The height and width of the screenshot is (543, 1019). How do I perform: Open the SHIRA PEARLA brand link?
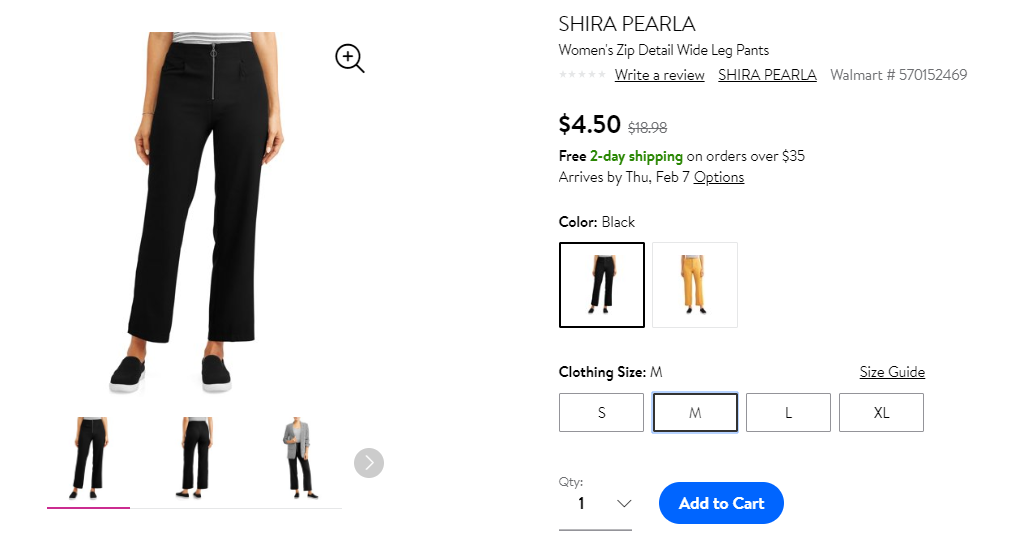(767, 75)
